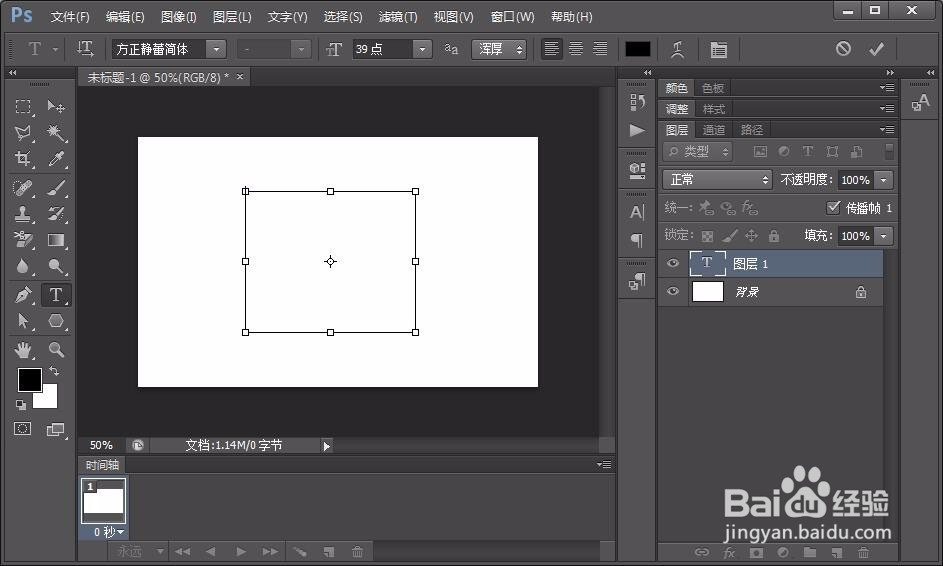The width and height of the screenshot is (943, 566).
Task: Switch to 通道 tab
Action: coord(714,130)
